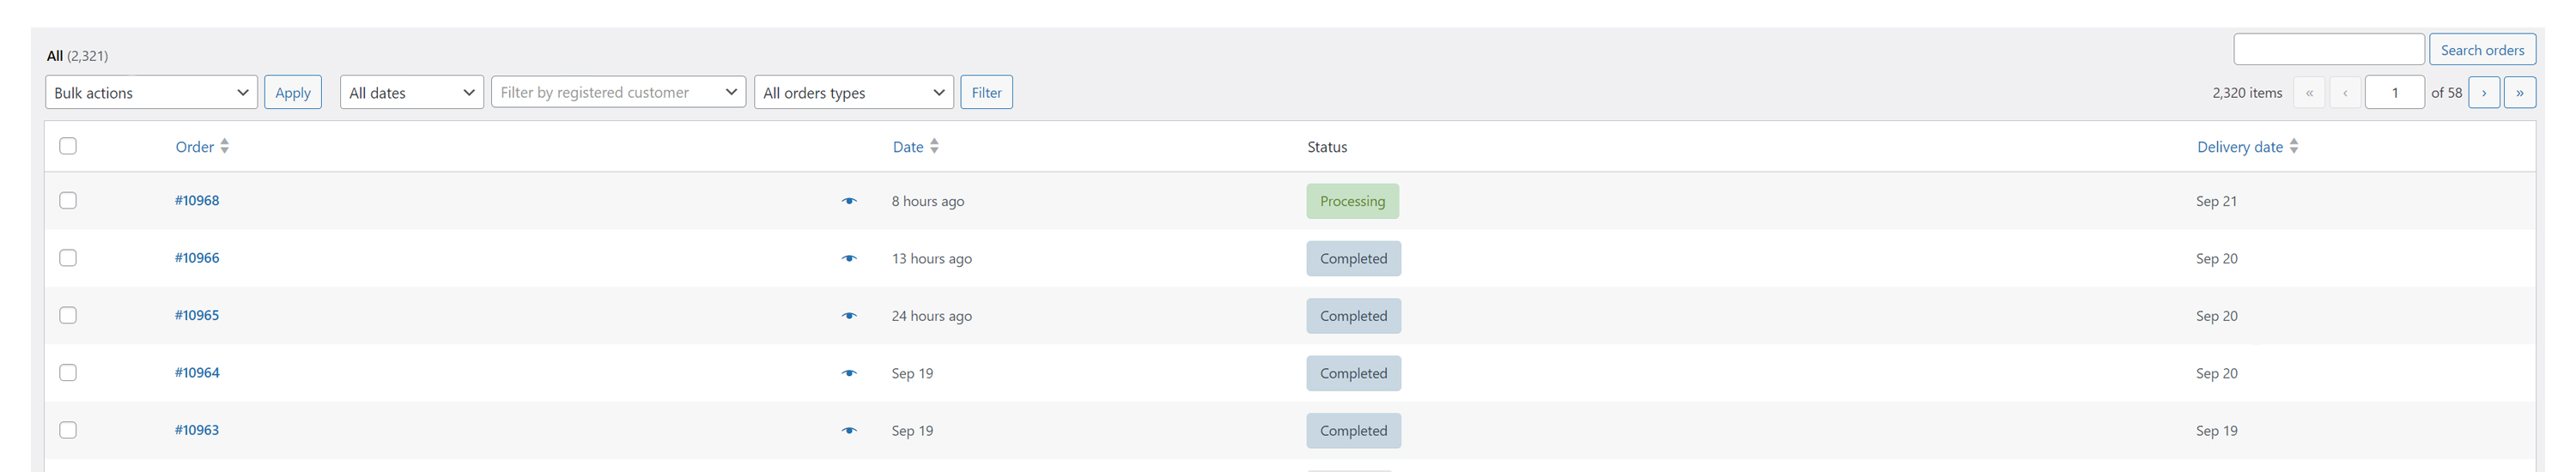Open the All dates dropdown
Viewport: 2576px width, 472px height.
[411, 93]
